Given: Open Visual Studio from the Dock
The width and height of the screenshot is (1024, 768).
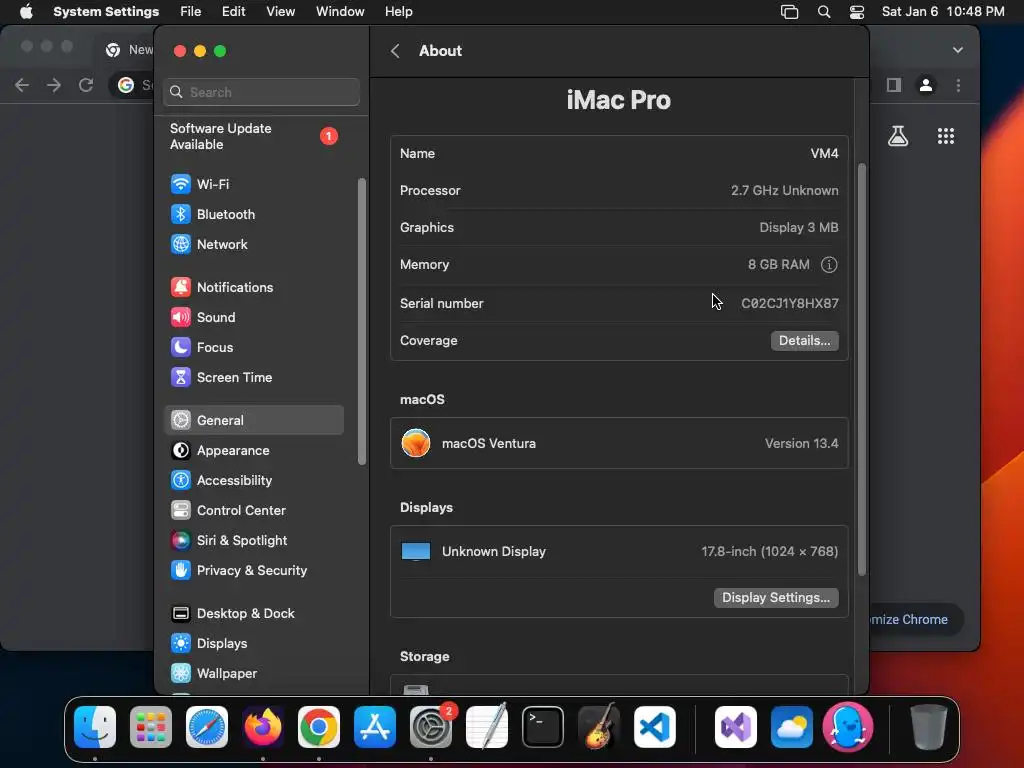Looking at the screenshot, I should tap(736, 727).
